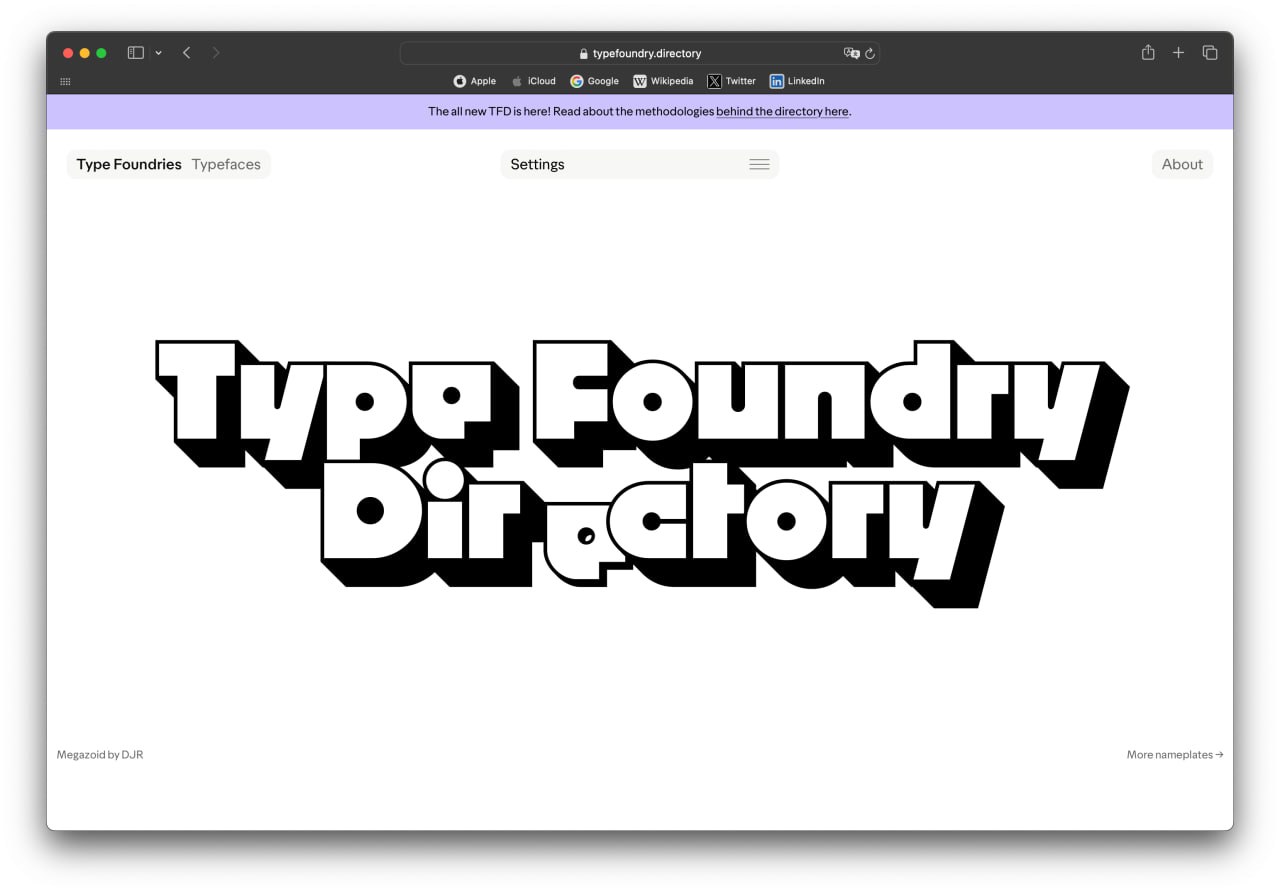The width and height of the screenshot is (1280, 892).
Task: Open the Wikipedia bookmark
Action: pos(663,81)
